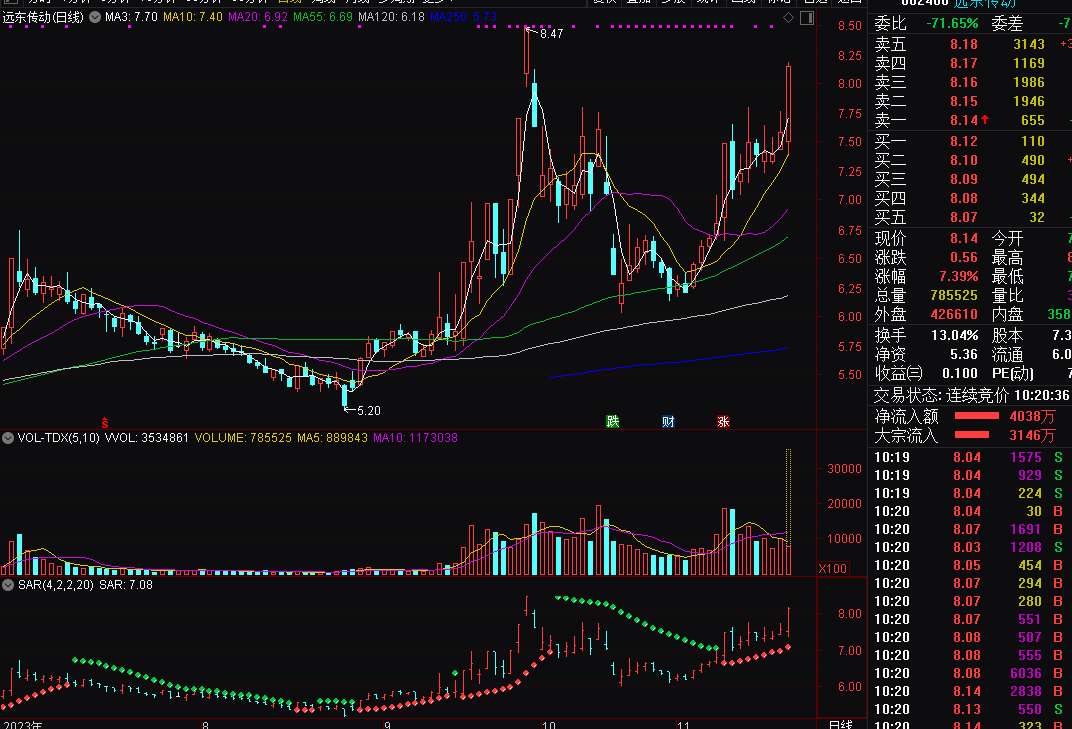Click the 8.47 high price annotation
Viewport: 1072px width, 729px height.
(x=551, y=34)
